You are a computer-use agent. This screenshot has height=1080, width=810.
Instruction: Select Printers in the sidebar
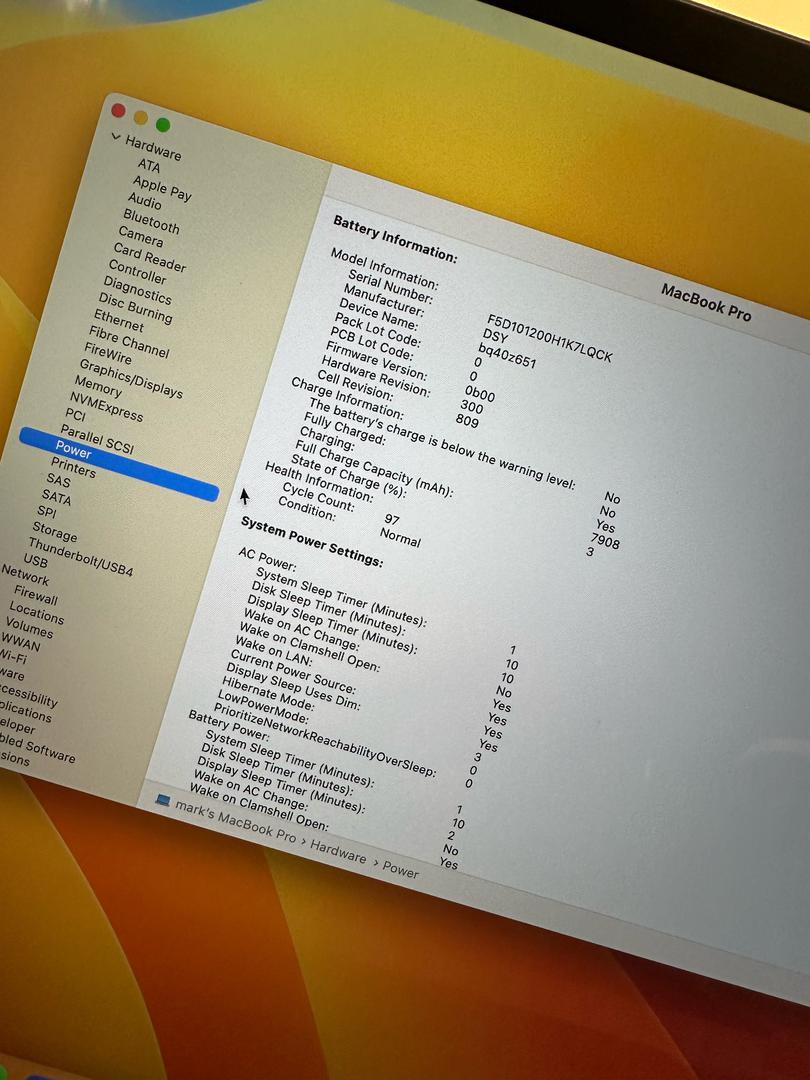point(73,467)
